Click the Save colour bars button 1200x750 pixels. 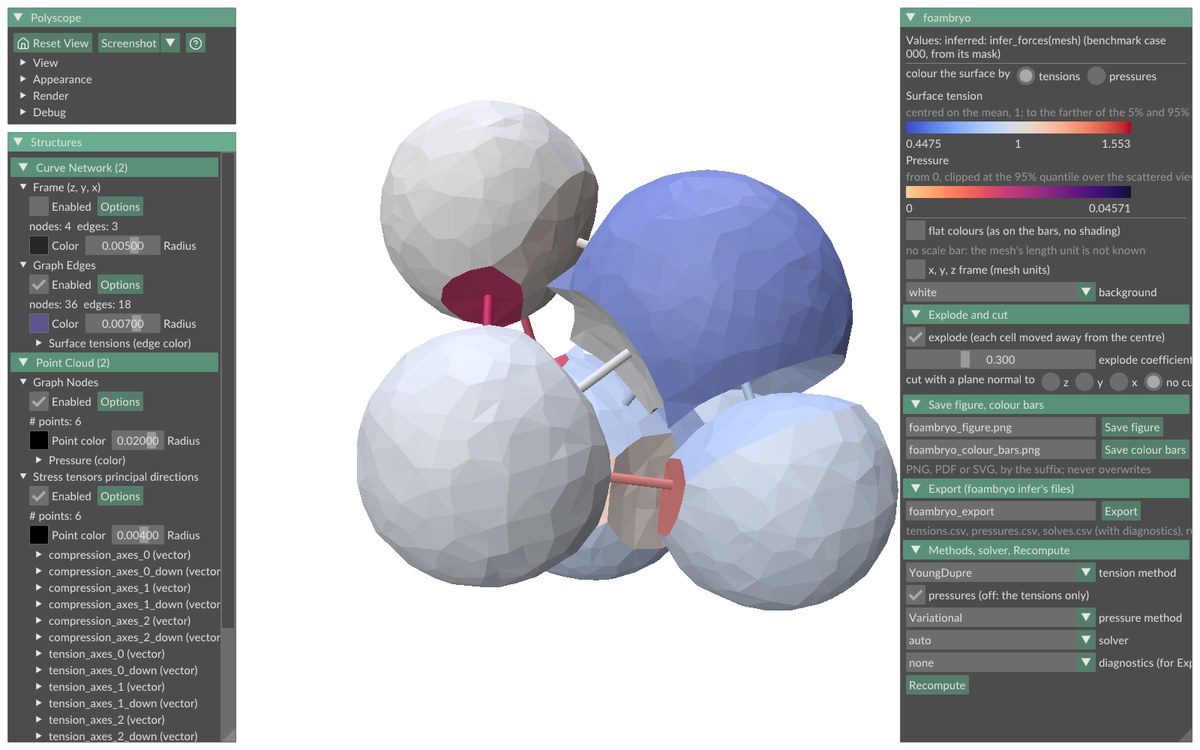(x=1145, y=450)
